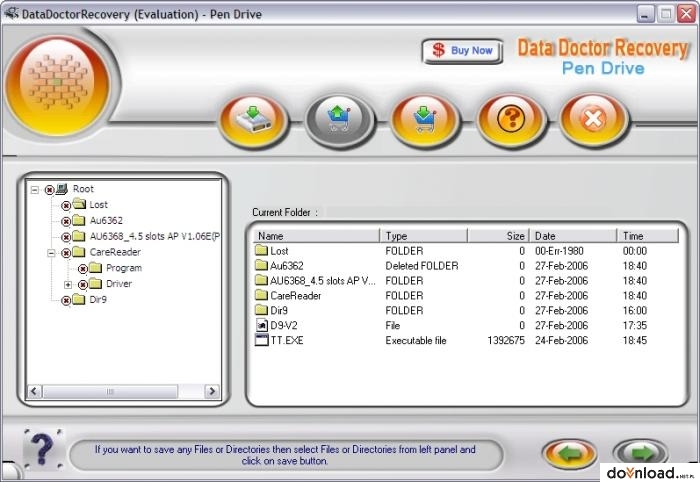
Task: Toggle the red mark next to Driver
Action: coord(83,285)
